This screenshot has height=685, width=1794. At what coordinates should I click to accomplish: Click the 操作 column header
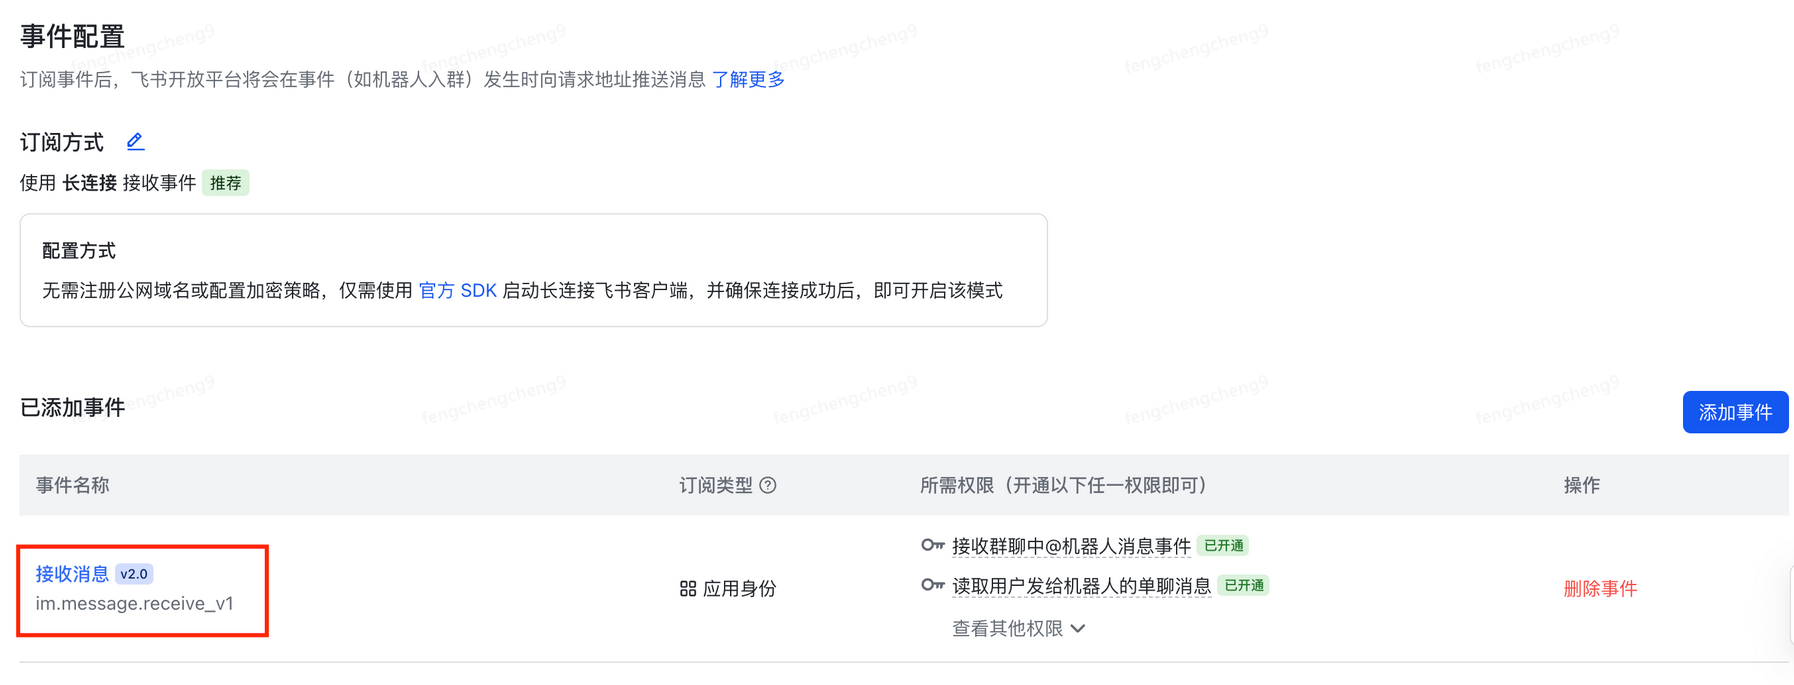1581,485
